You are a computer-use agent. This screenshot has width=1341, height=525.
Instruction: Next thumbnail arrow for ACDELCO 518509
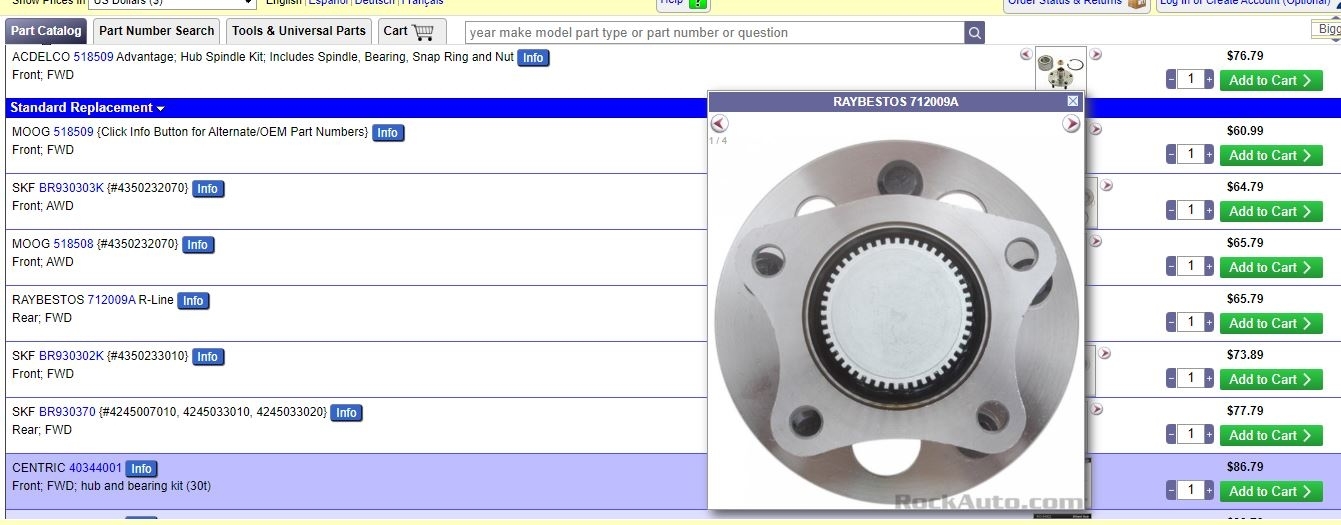pos(1096,54)
